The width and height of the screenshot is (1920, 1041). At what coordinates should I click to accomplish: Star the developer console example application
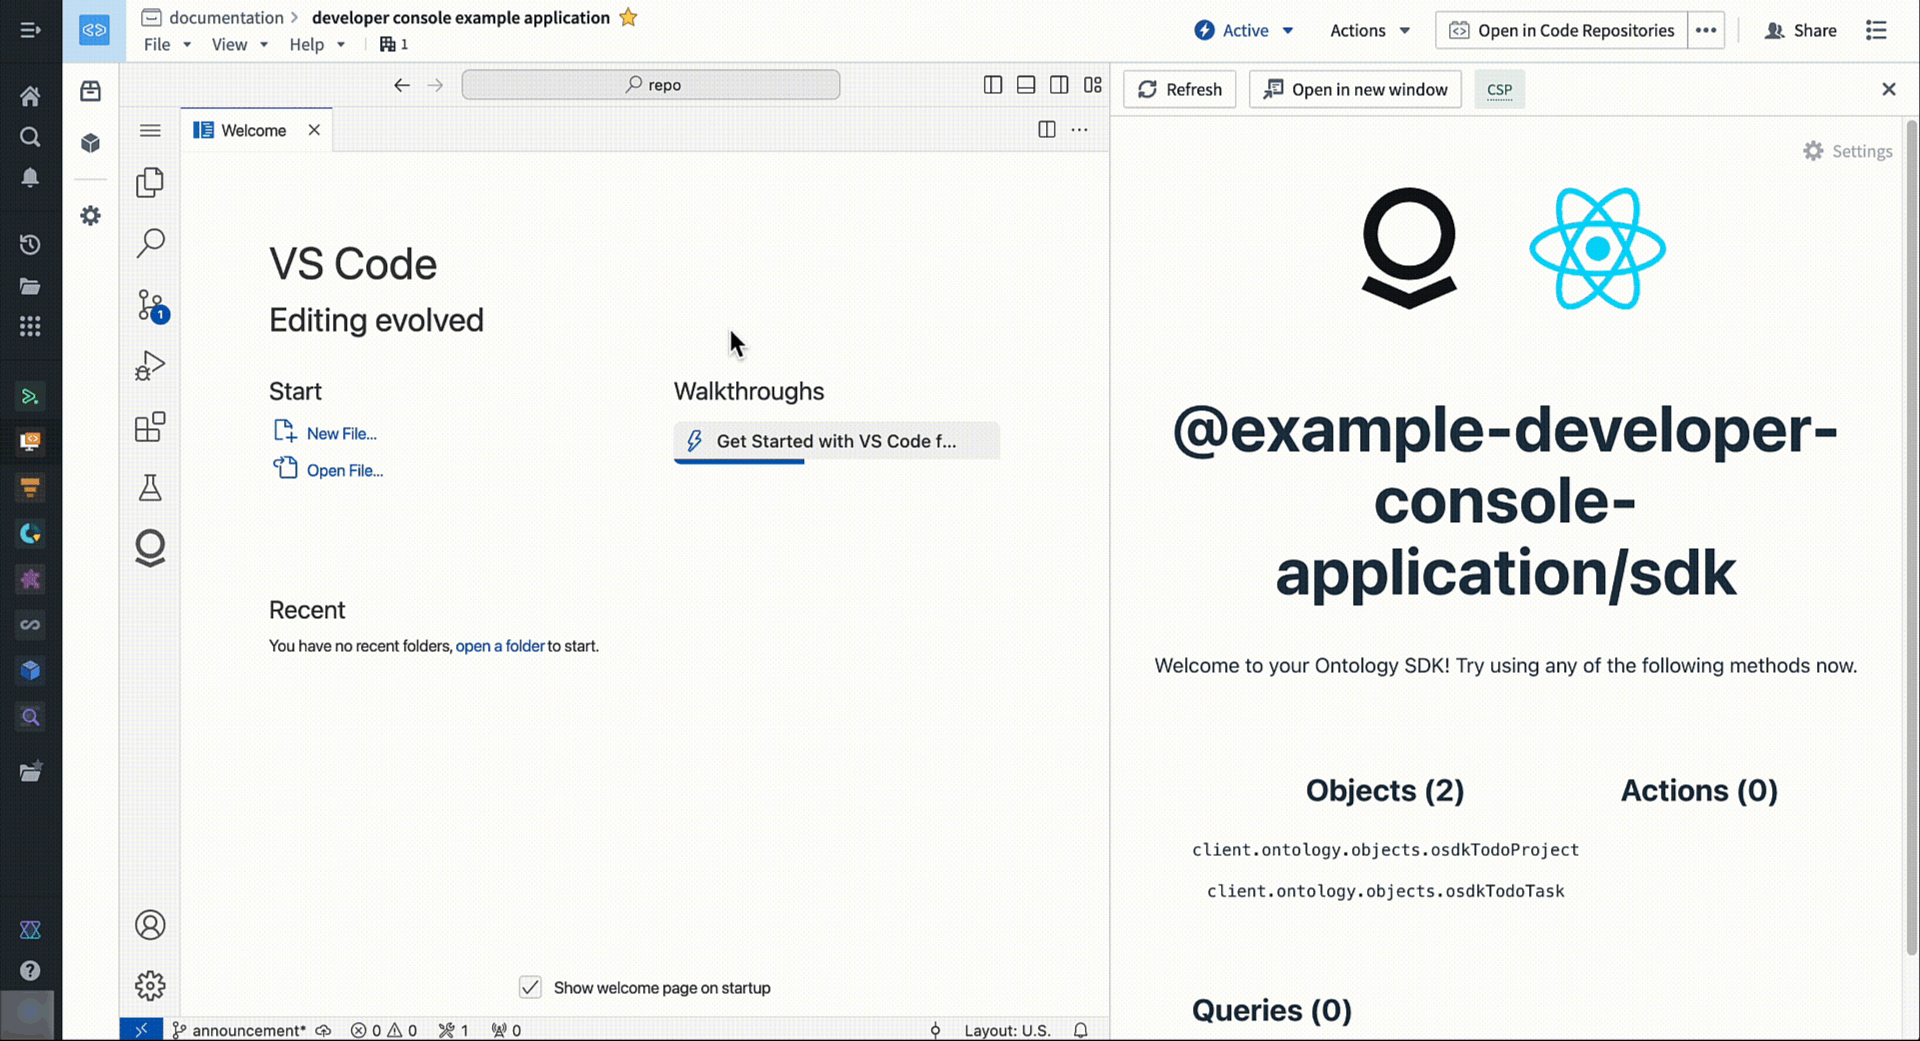[x=628, y=17]
